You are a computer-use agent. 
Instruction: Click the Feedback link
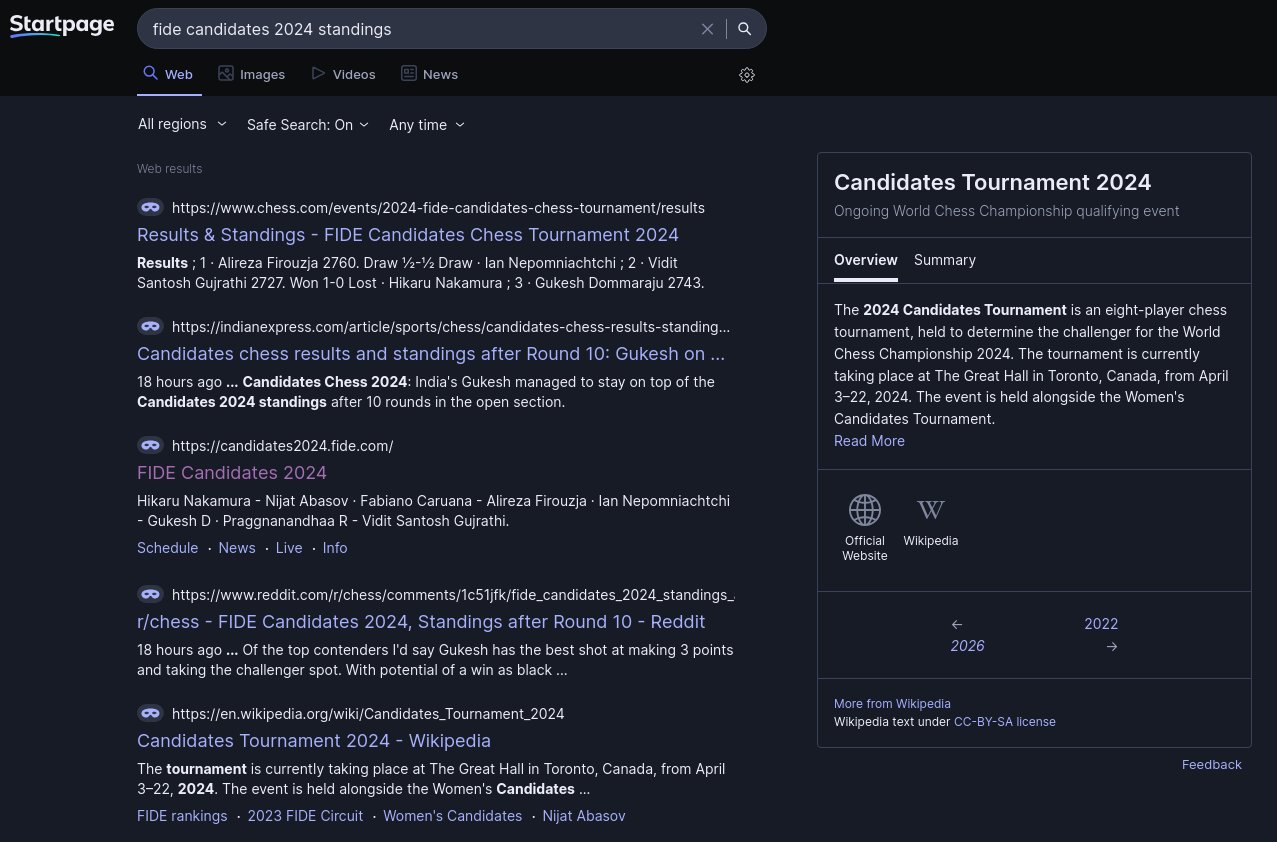[x=1211, y=764]
